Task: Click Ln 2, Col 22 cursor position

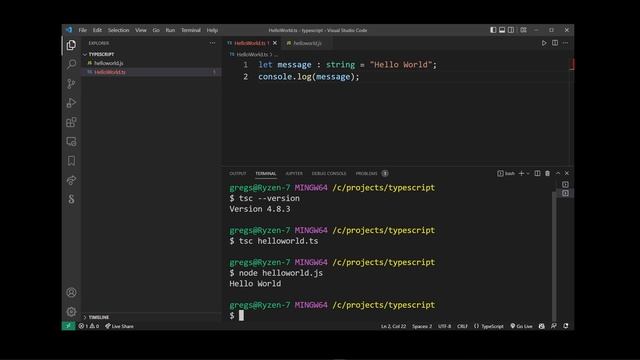Action: [393, 326]
